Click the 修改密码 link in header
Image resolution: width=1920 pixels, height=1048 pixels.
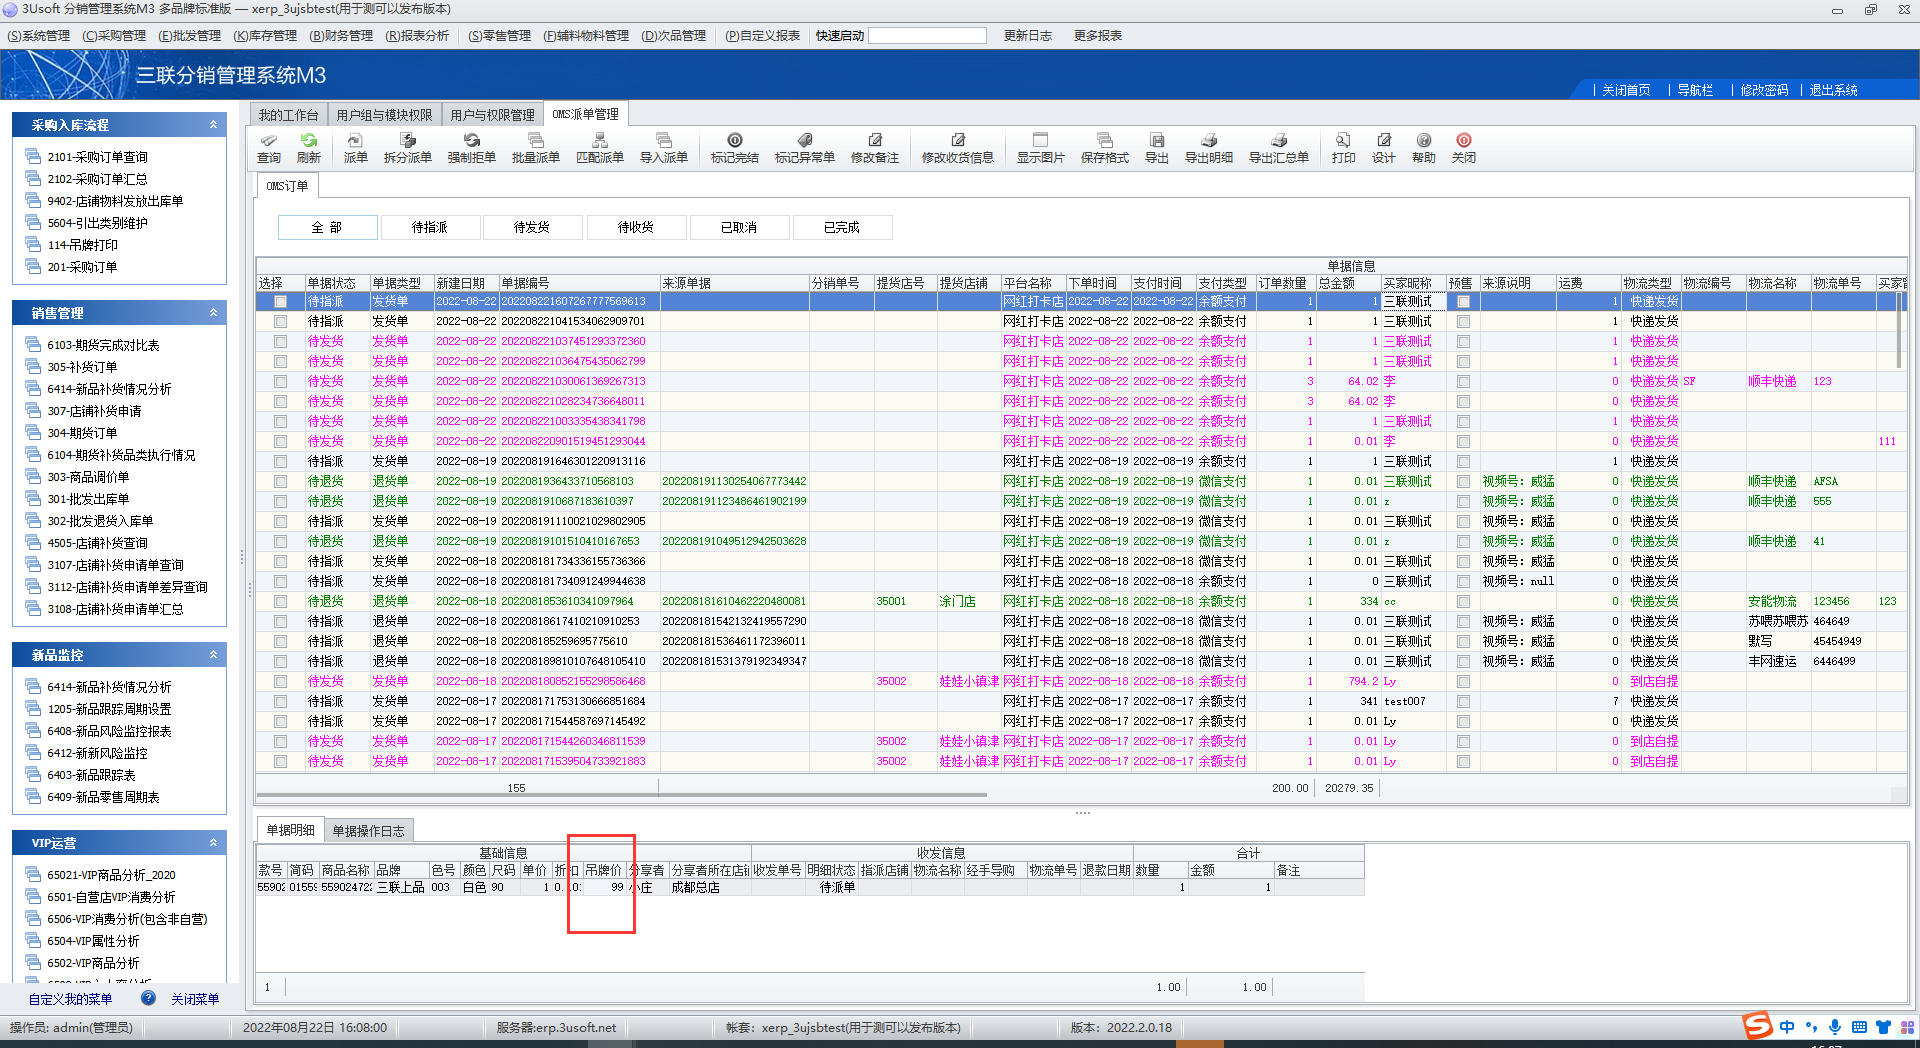[1763, 90]
